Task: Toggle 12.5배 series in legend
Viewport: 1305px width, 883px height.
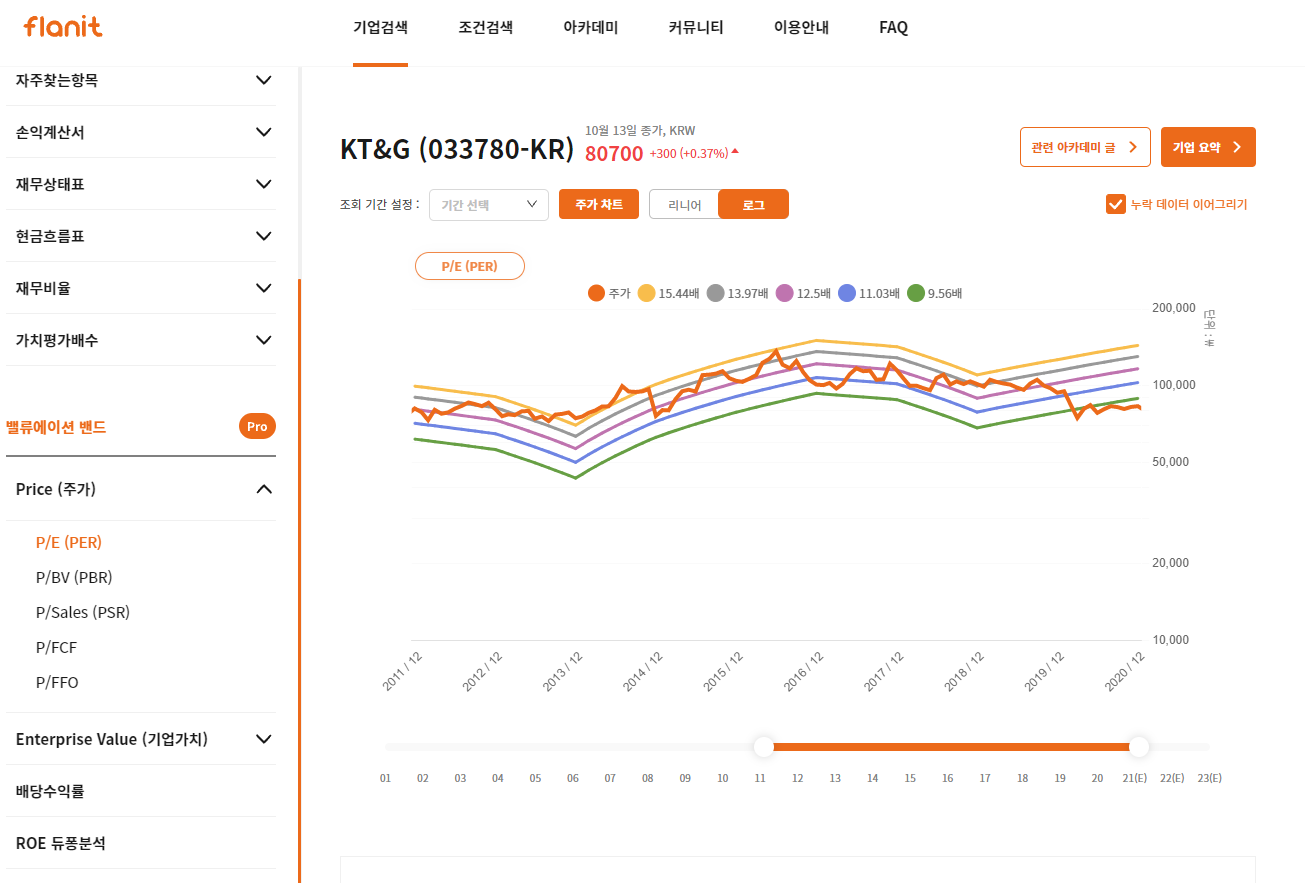Action: coord(804,293)
